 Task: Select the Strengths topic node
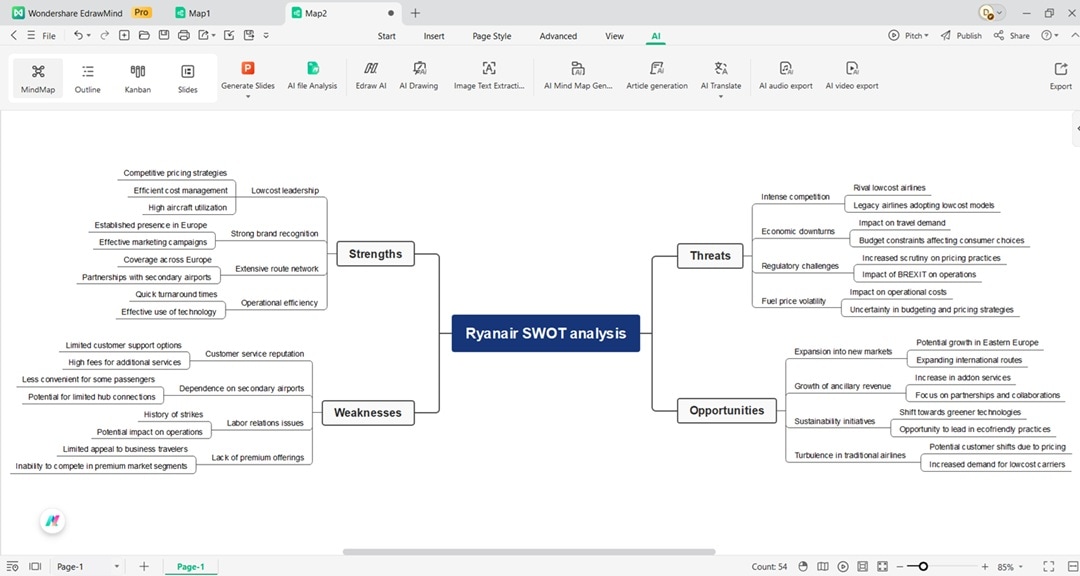[x=375, y=254]
